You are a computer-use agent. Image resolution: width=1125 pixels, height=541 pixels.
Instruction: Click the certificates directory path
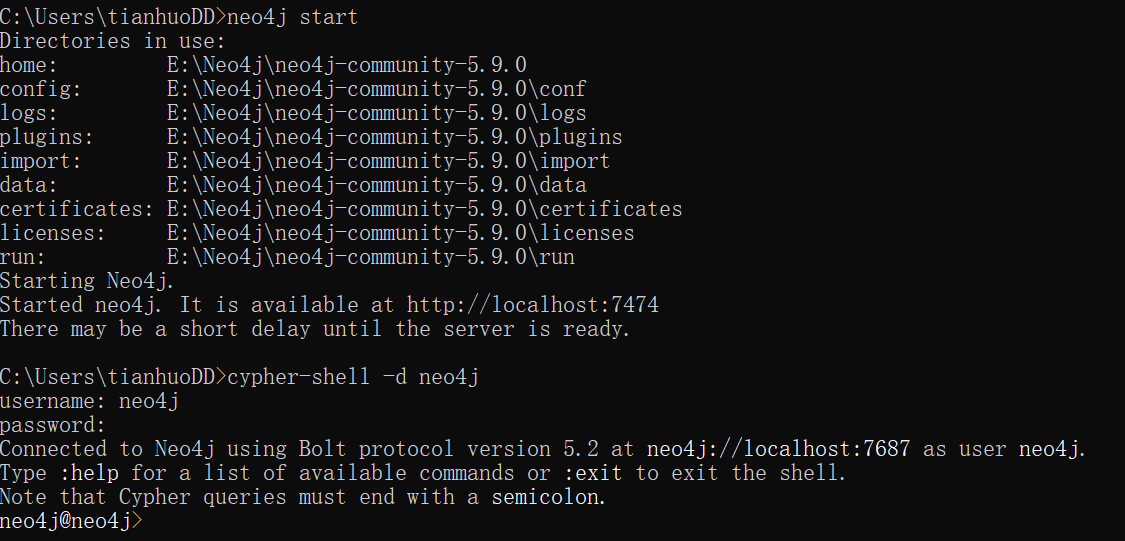[424, 209]
